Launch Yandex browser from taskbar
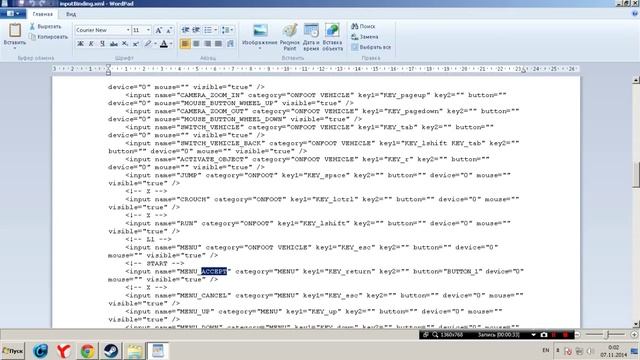640x360 pixels. tap(64, 351)
